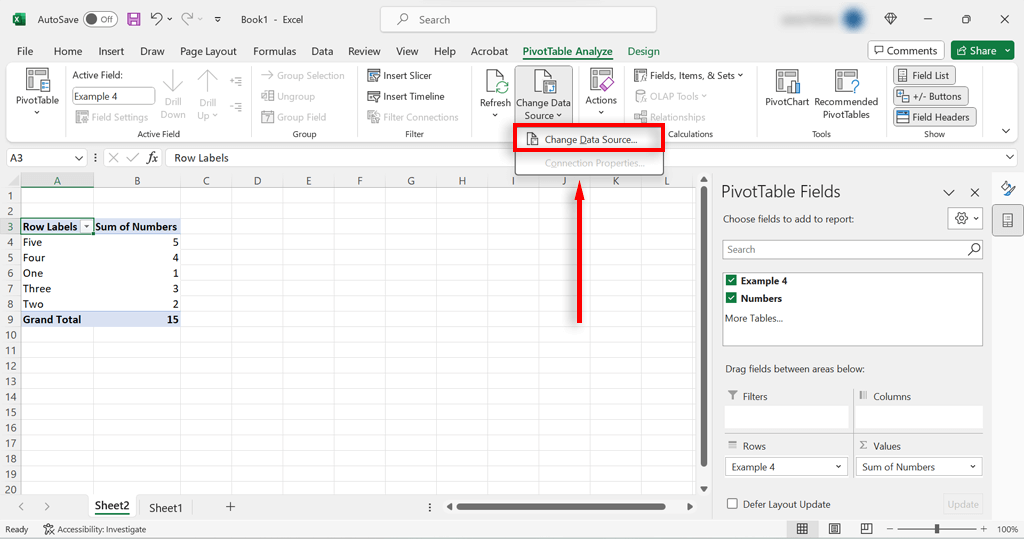Image resolution: width=1024 pixels, height=539 pixels.
Task: Click Insert Timeline
Action: point(406,96)
